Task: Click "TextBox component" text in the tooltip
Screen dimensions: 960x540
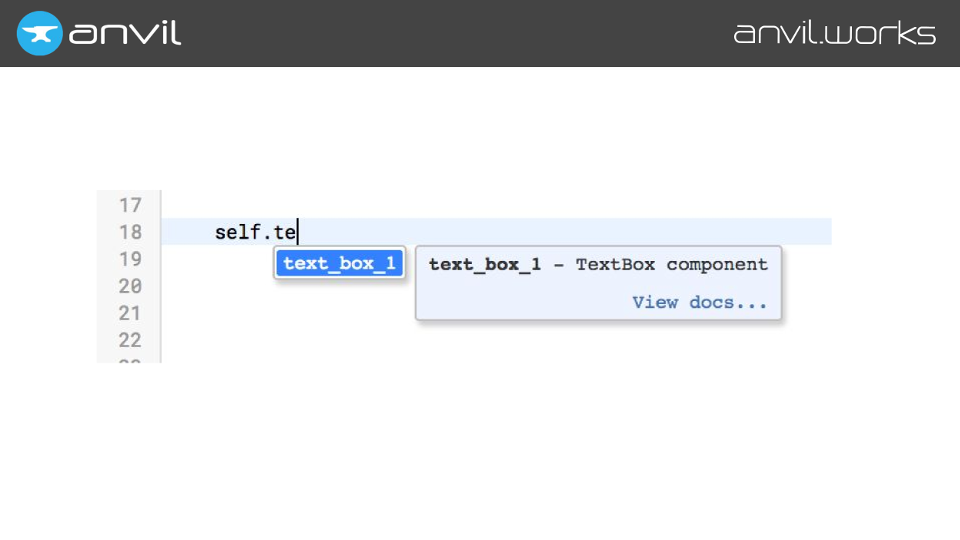Action: (x=671, y=265)
